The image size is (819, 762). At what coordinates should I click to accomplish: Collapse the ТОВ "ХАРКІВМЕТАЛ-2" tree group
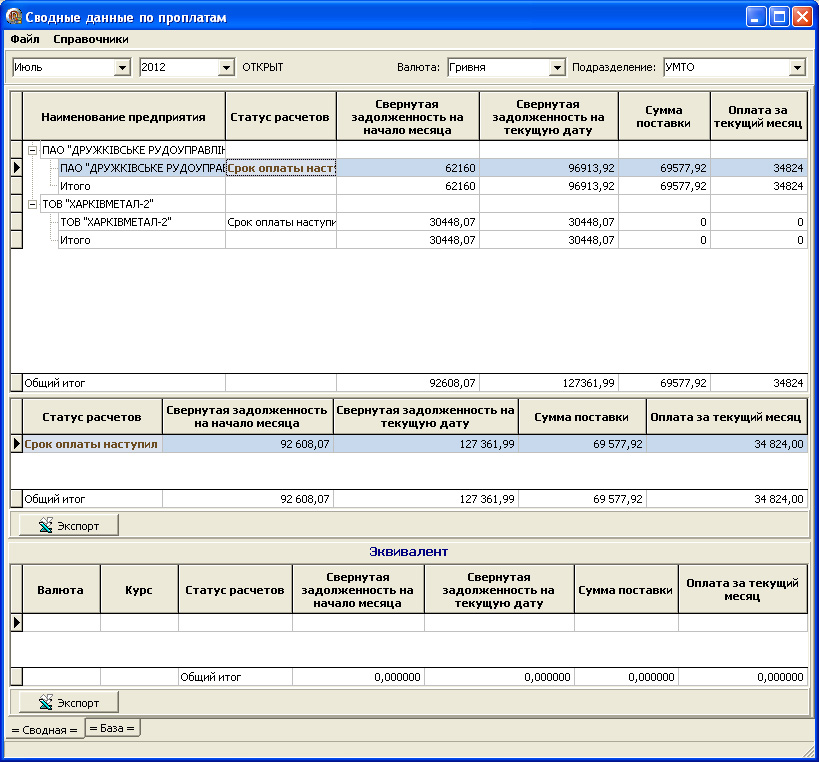pos(33,204)
